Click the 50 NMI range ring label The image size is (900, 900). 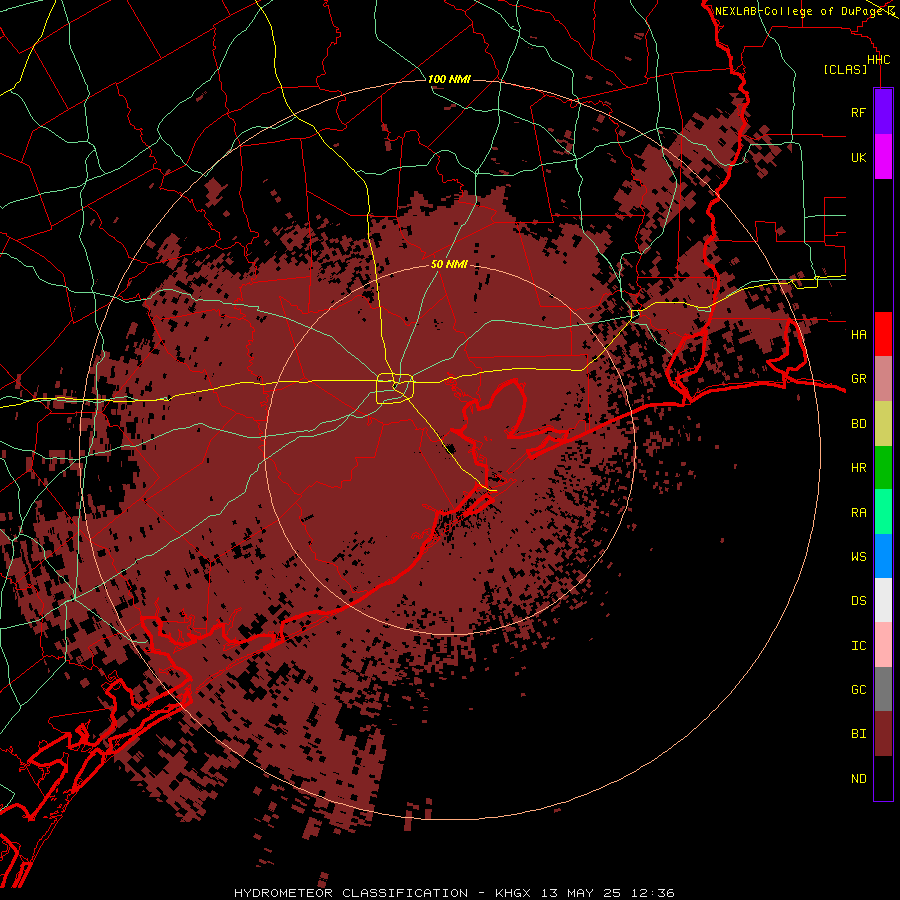[x=449, y=264]
